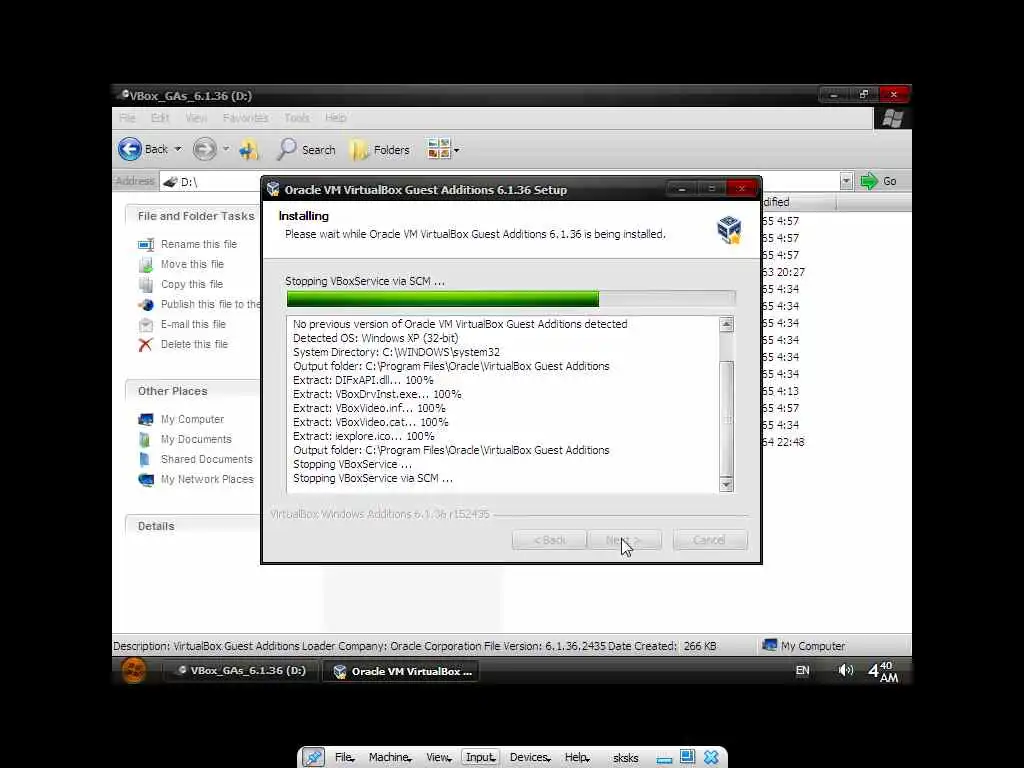Open the Devices menu in mini toolbar
Viewport: 1024px width, 768px height.
coord(530,757)
